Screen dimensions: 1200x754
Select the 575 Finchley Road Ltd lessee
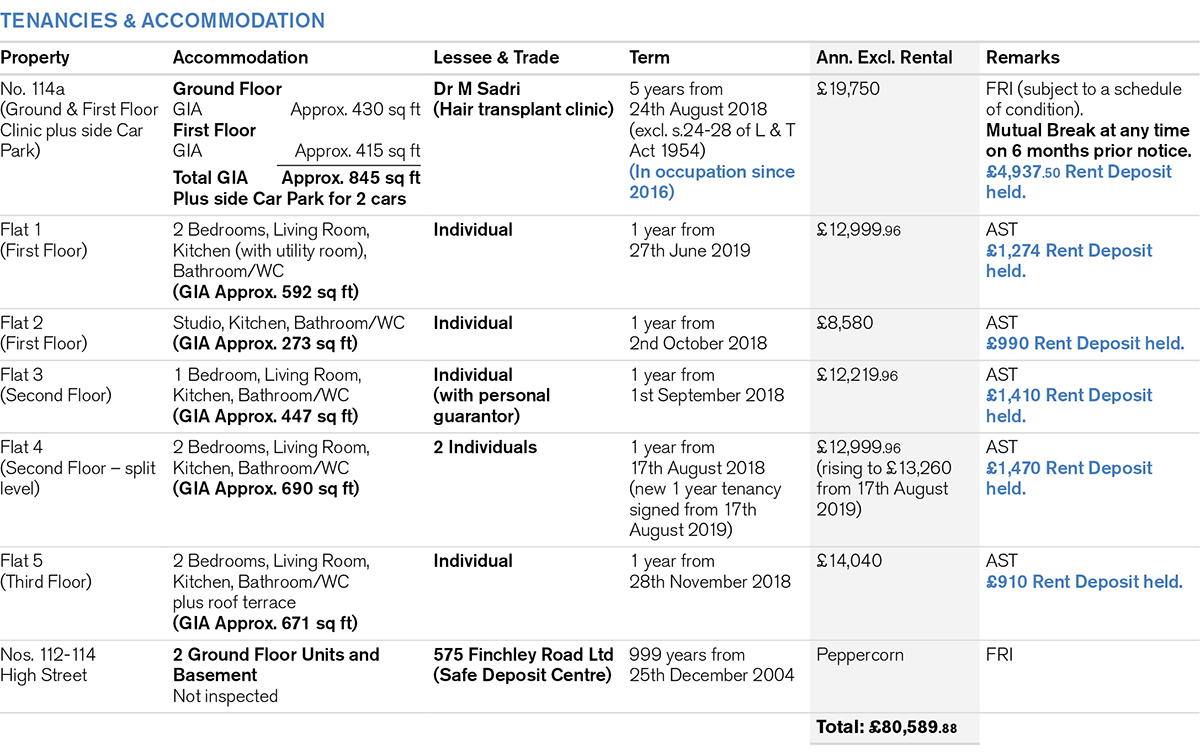point(523,654)
